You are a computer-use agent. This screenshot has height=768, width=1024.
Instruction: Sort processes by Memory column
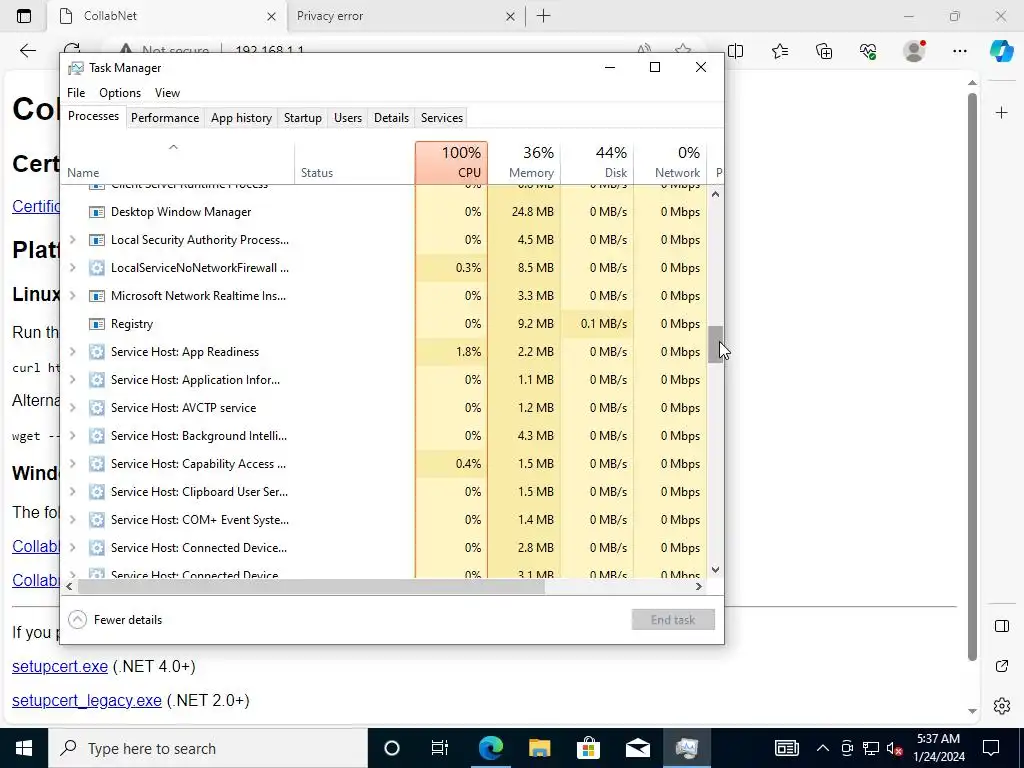[x=524, y=163]
